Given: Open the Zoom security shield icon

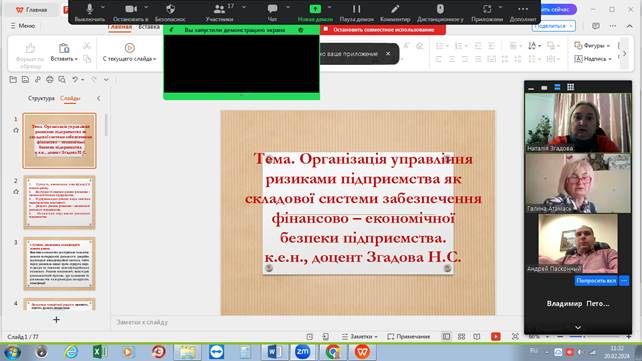Looking at the screenshot, I should point(170,12).
